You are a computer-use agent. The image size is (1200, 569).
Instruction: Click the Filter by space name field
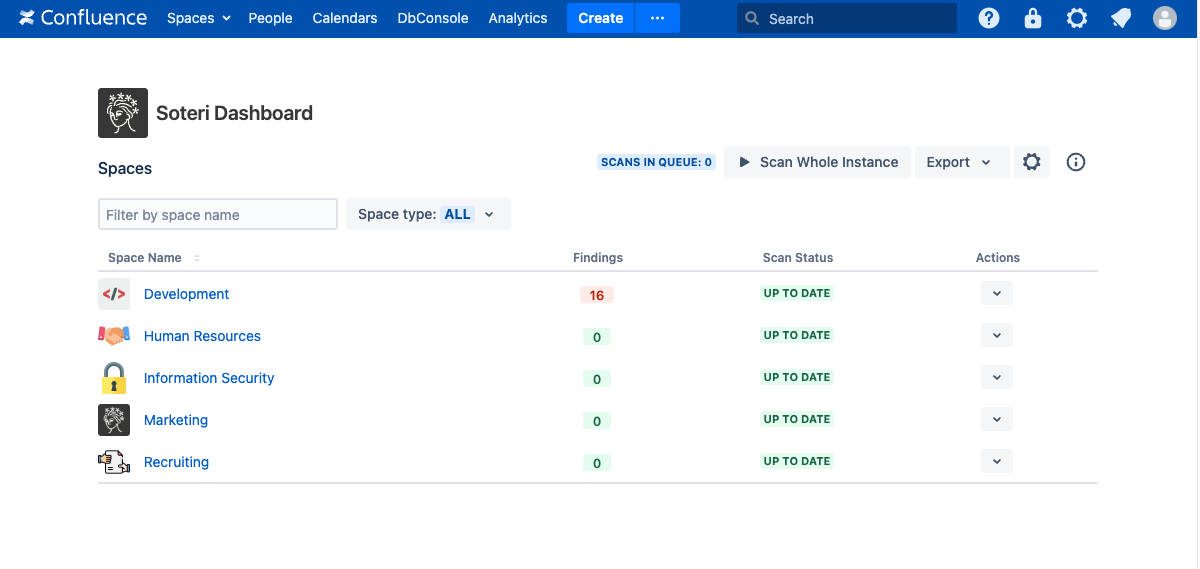217,214
